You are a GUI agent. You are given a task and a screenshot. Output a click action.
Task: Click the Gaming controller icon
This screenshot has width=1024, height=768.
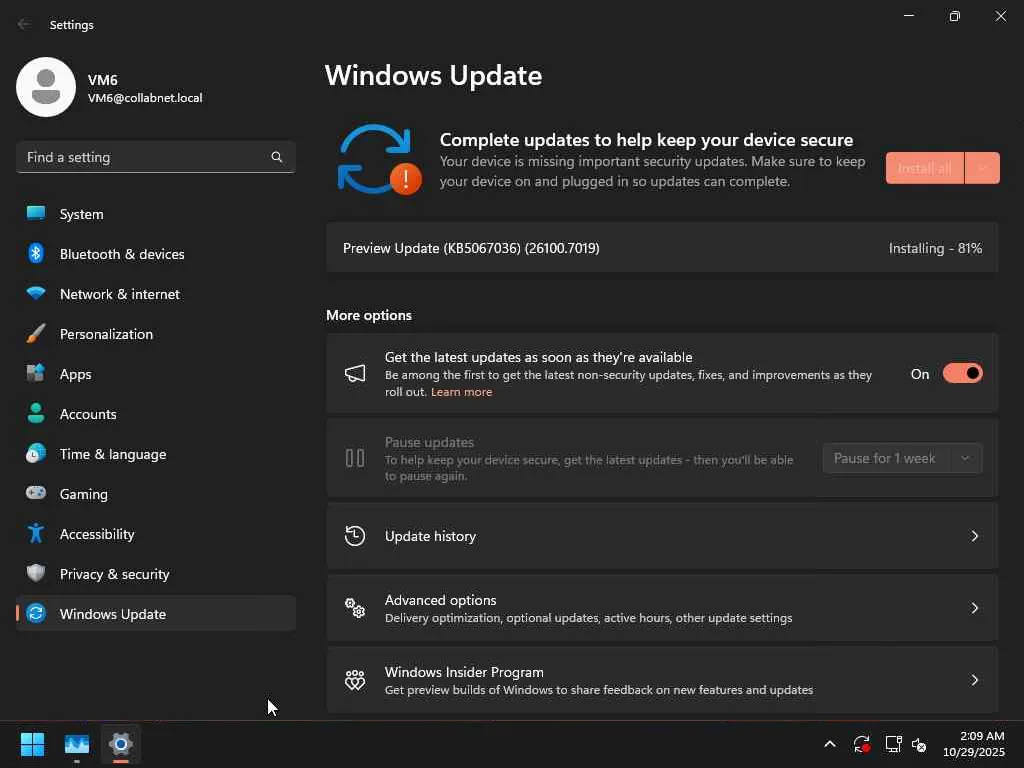[36, 492]
